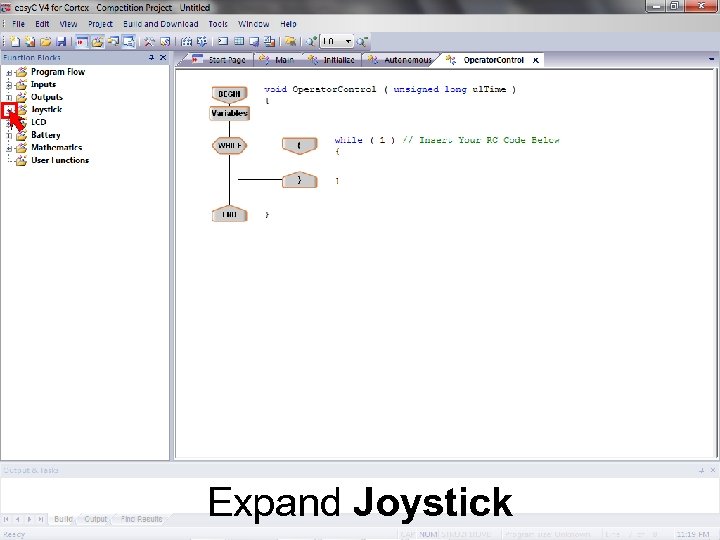Image resolution: width=720 pixels, height=540 pixels.
Task: Click the closing brace flowchart block
Action: coord(299,180)
